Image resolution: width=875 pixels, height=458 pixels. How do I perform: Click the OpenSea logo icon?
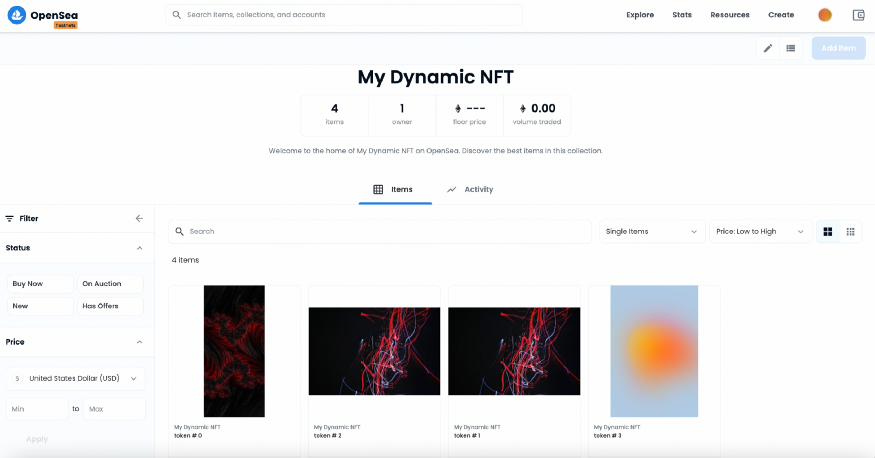coord(17,16)
